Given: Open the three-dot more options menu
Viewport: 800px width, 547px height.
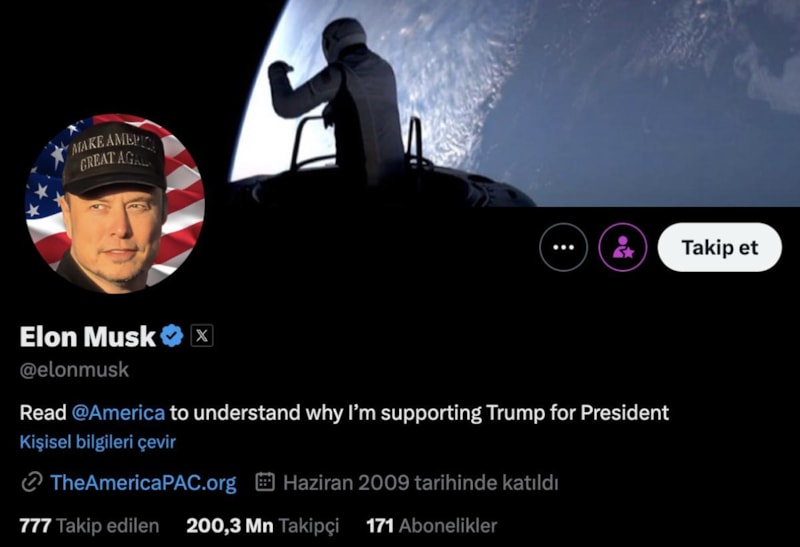Looking at the screenshot, I should 563,247.
